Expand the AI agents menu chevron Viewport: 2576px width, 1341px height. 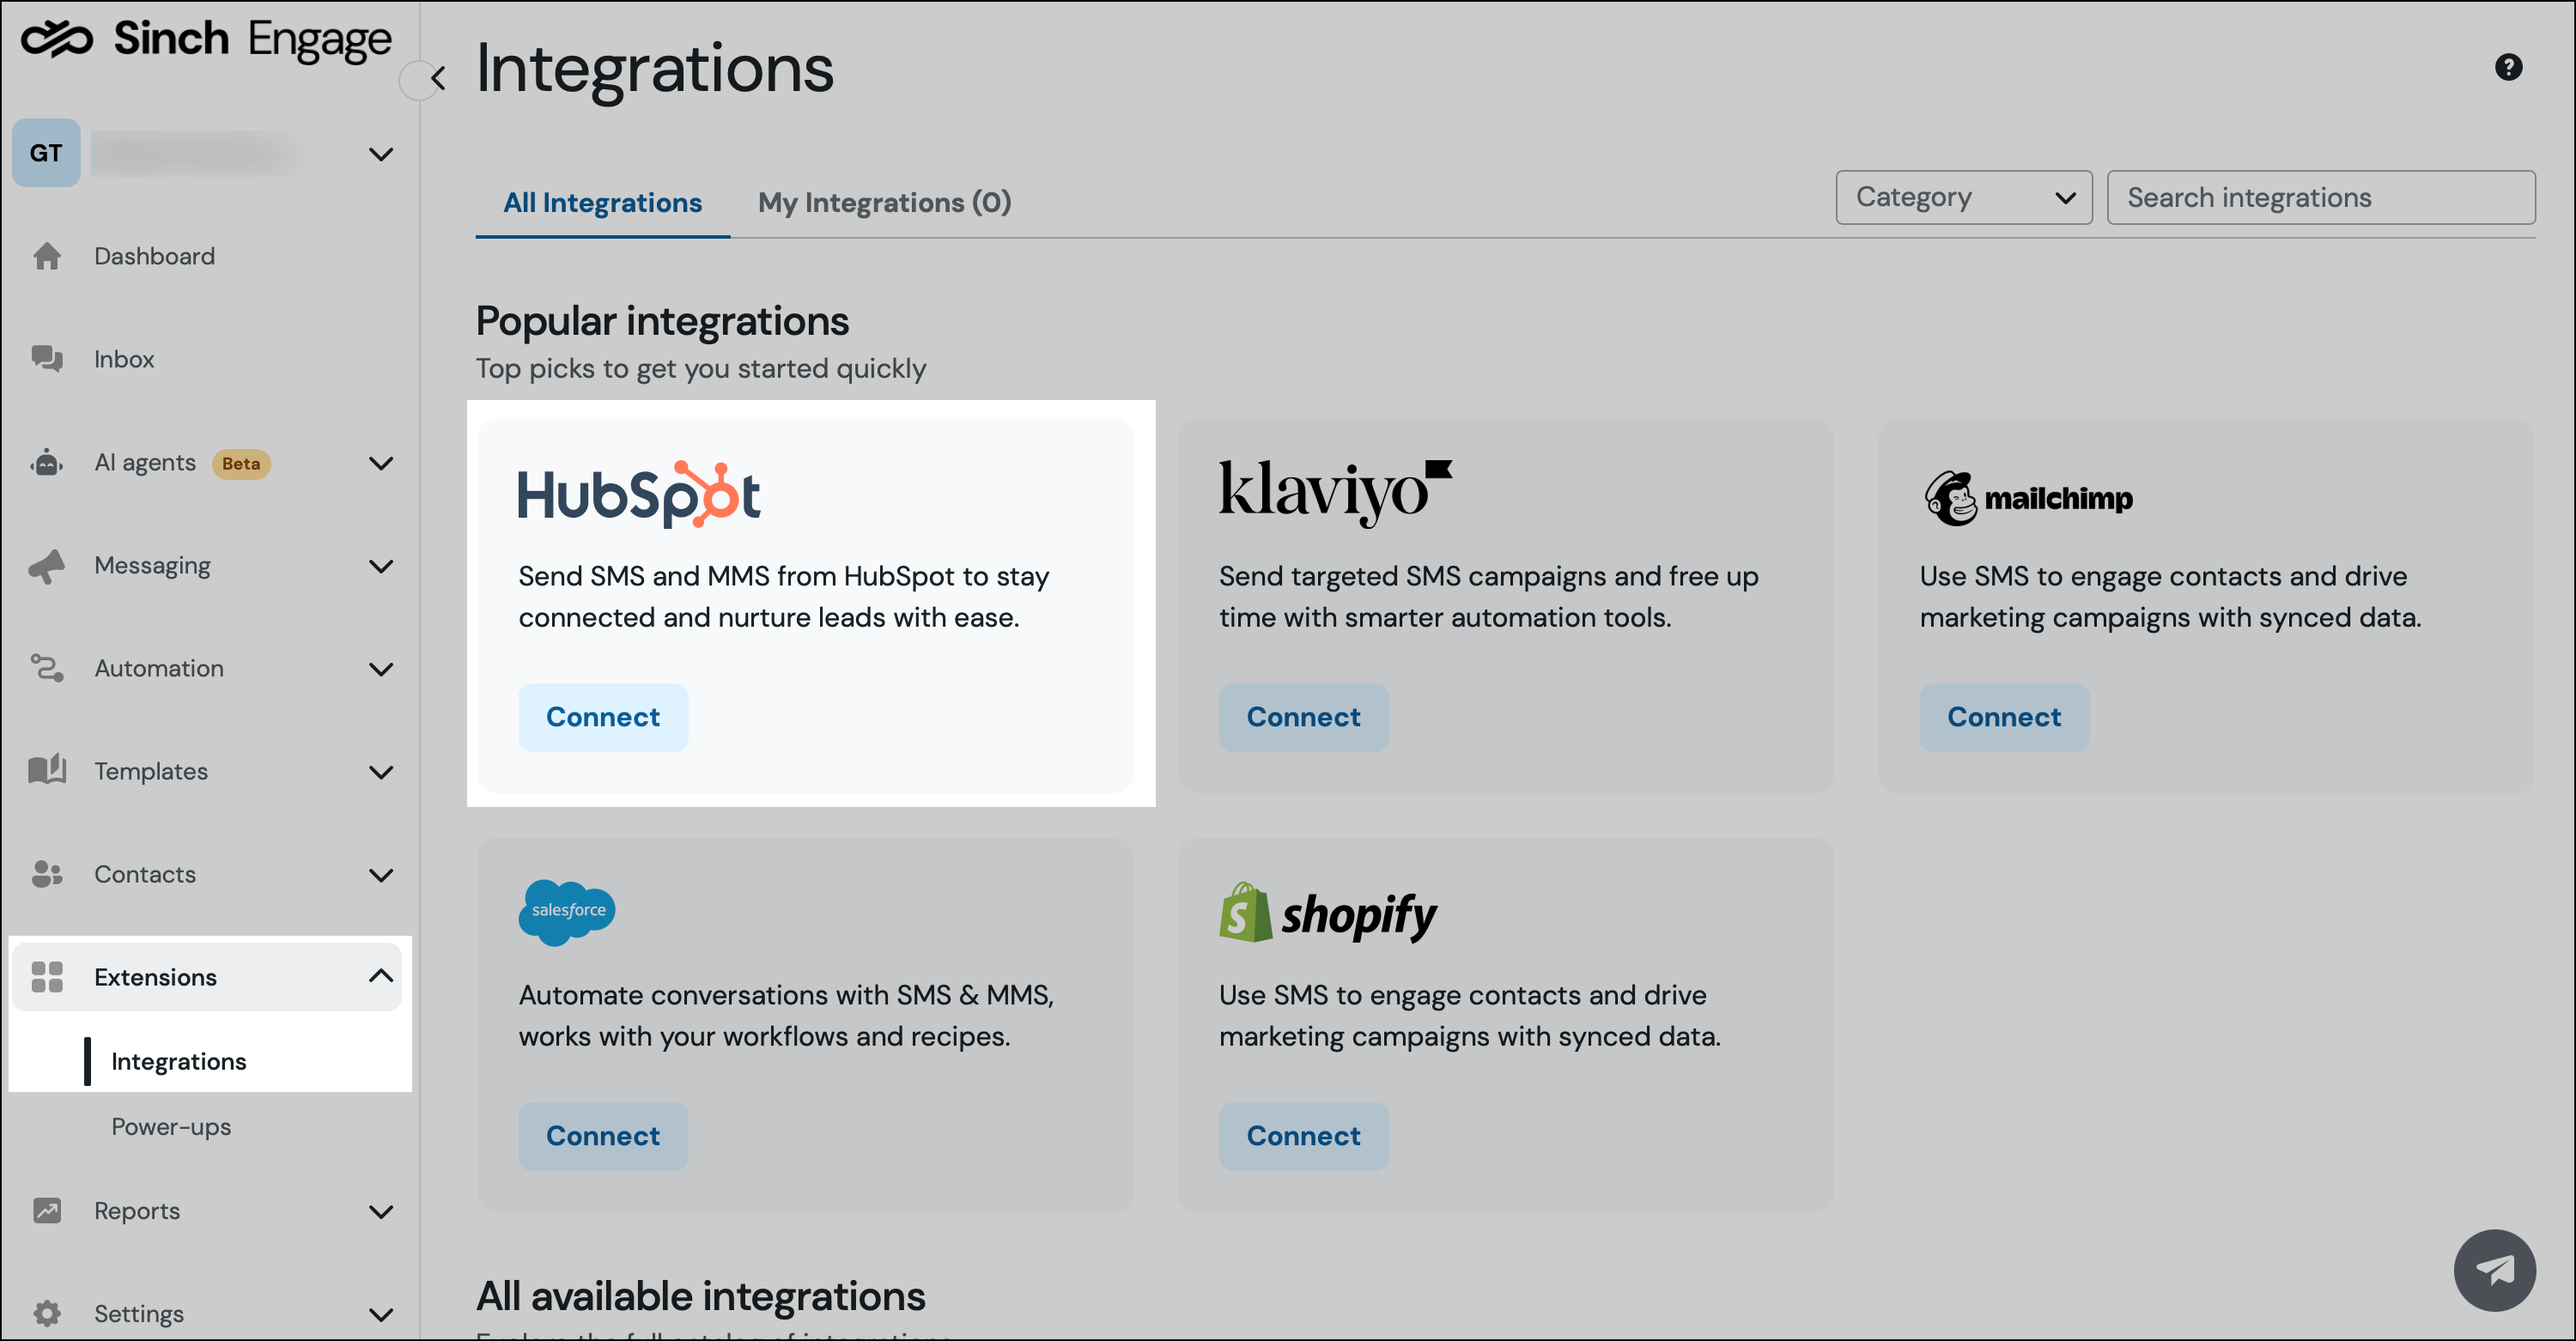tap(381, 463)
